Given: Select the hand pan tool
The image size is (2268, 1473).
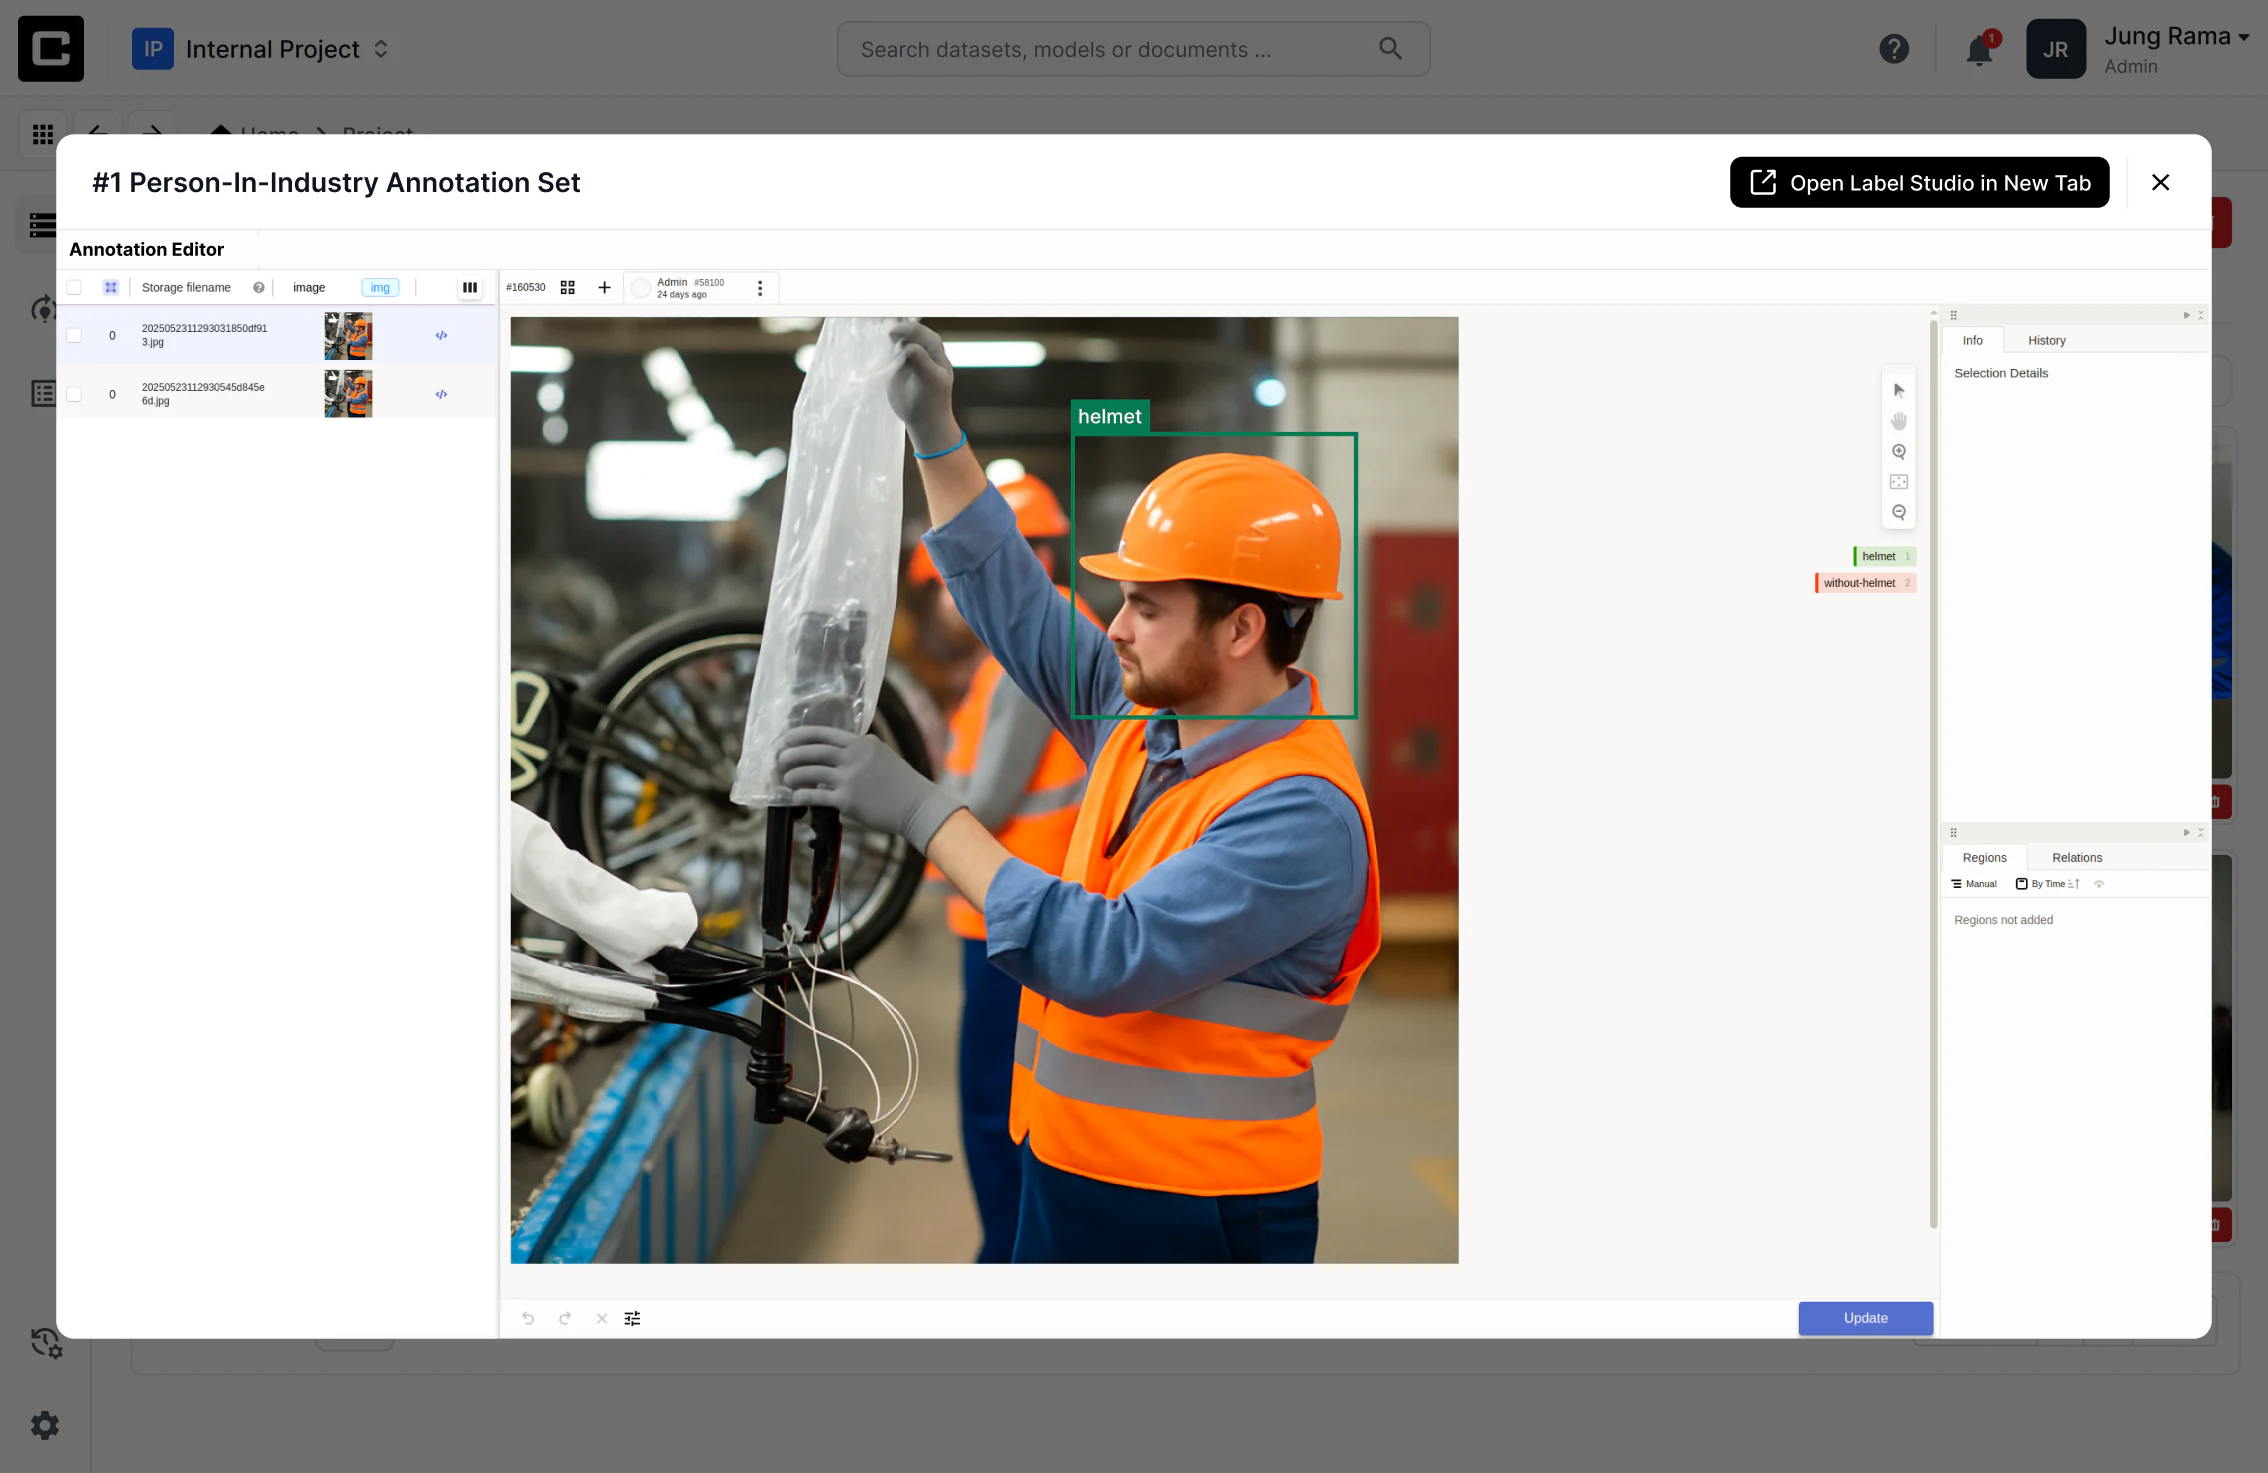Looking at the screenshot, I should coord(1898,421).
